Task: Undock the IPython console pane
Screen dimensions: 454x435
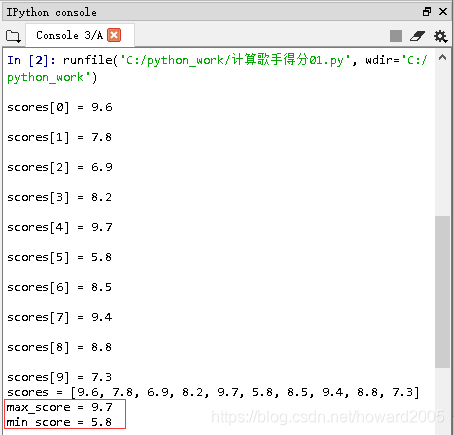Action: pyautogui.click(x=427, y=12)
